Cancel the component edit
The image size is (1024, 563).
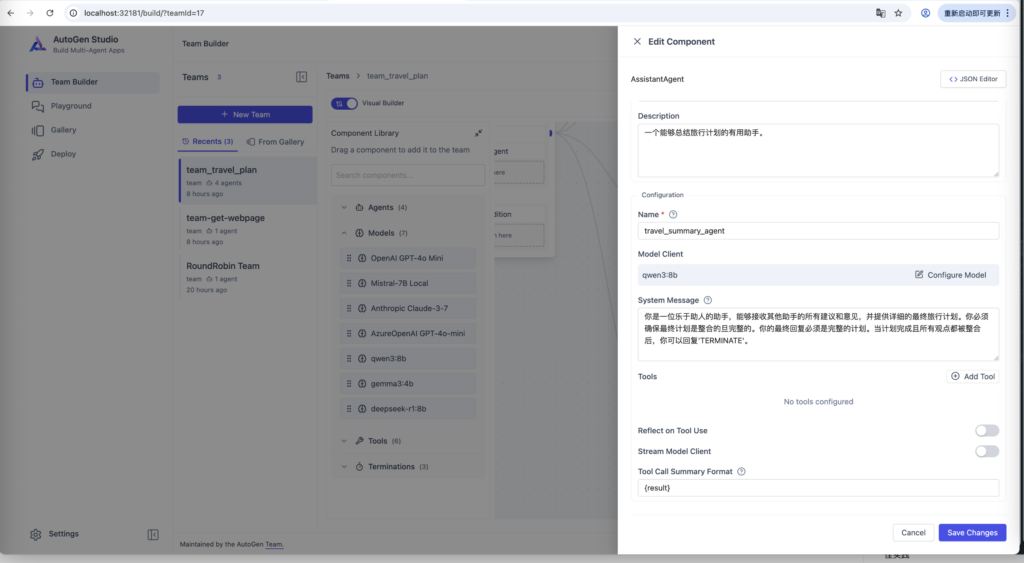(913, 532)
